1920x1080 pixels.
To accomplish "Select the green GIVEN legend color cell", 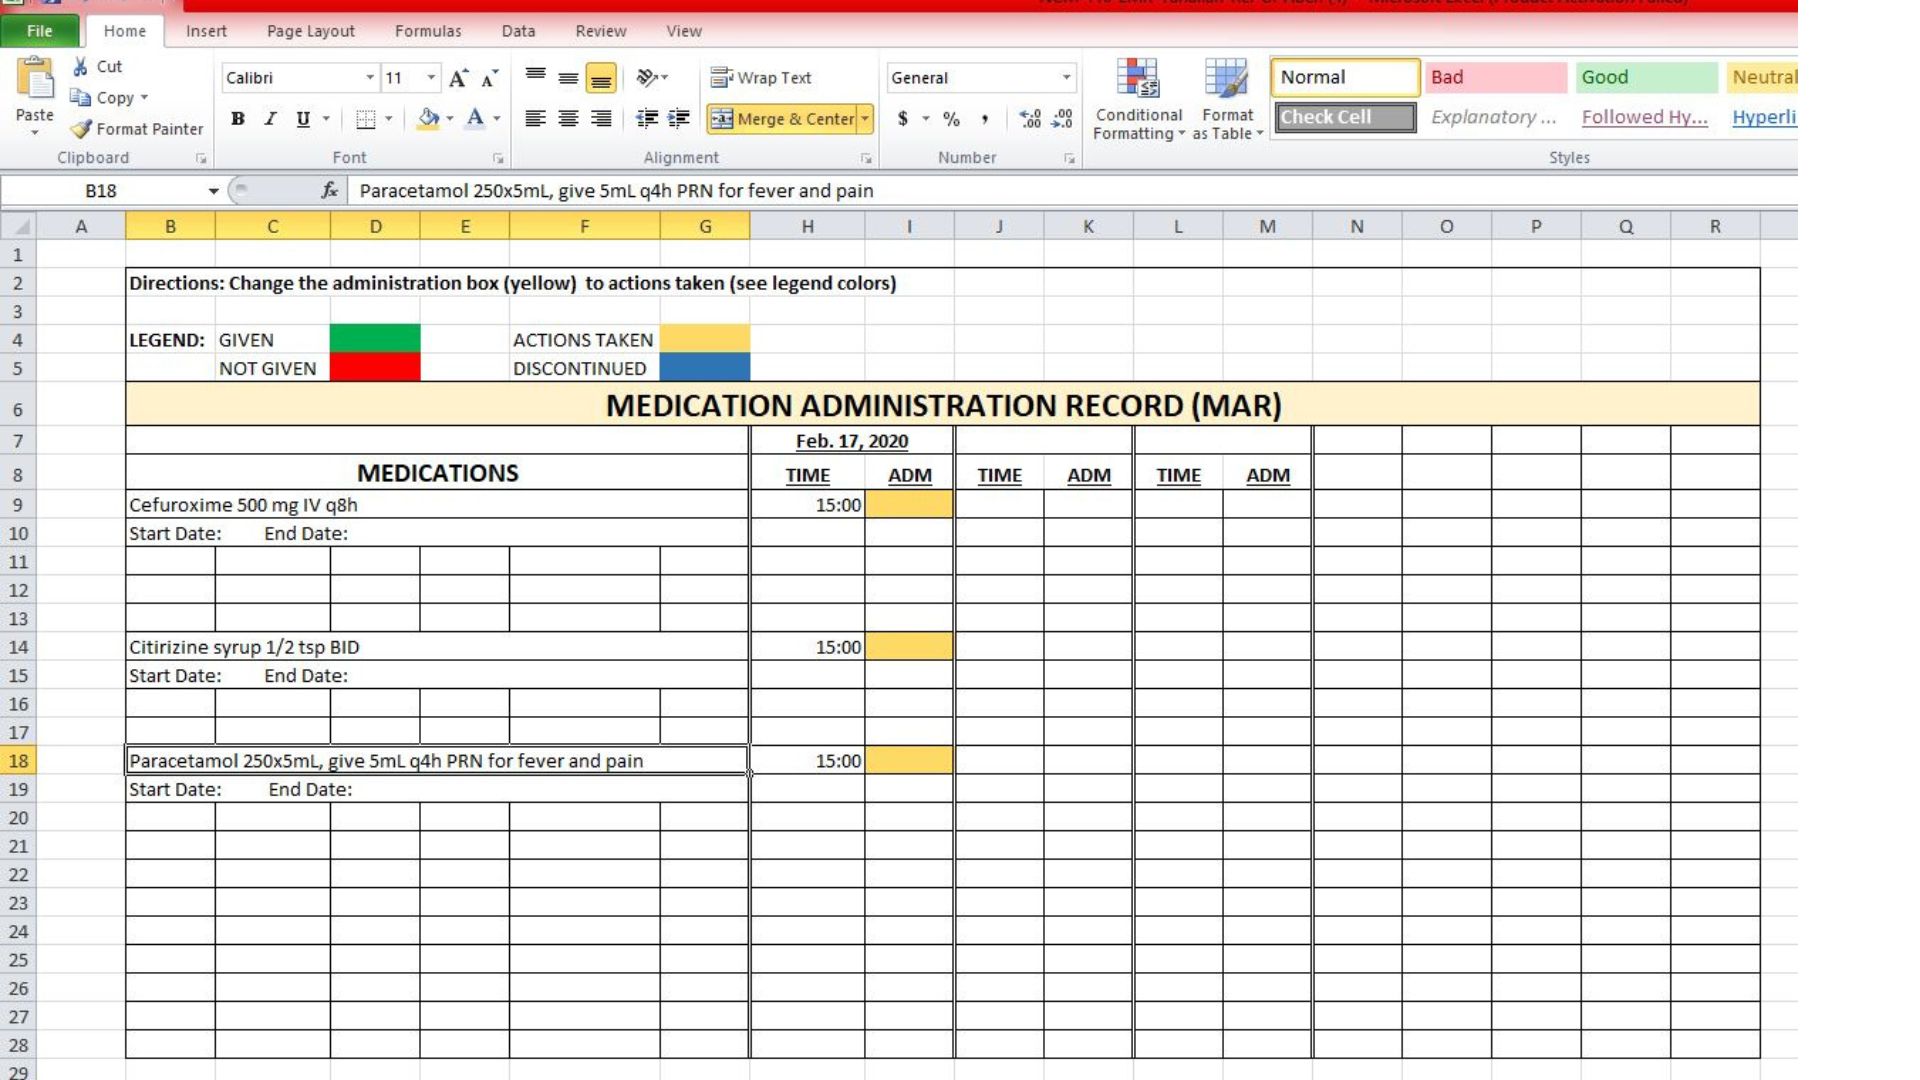I will pyautogui.click(x=375, y=339).
